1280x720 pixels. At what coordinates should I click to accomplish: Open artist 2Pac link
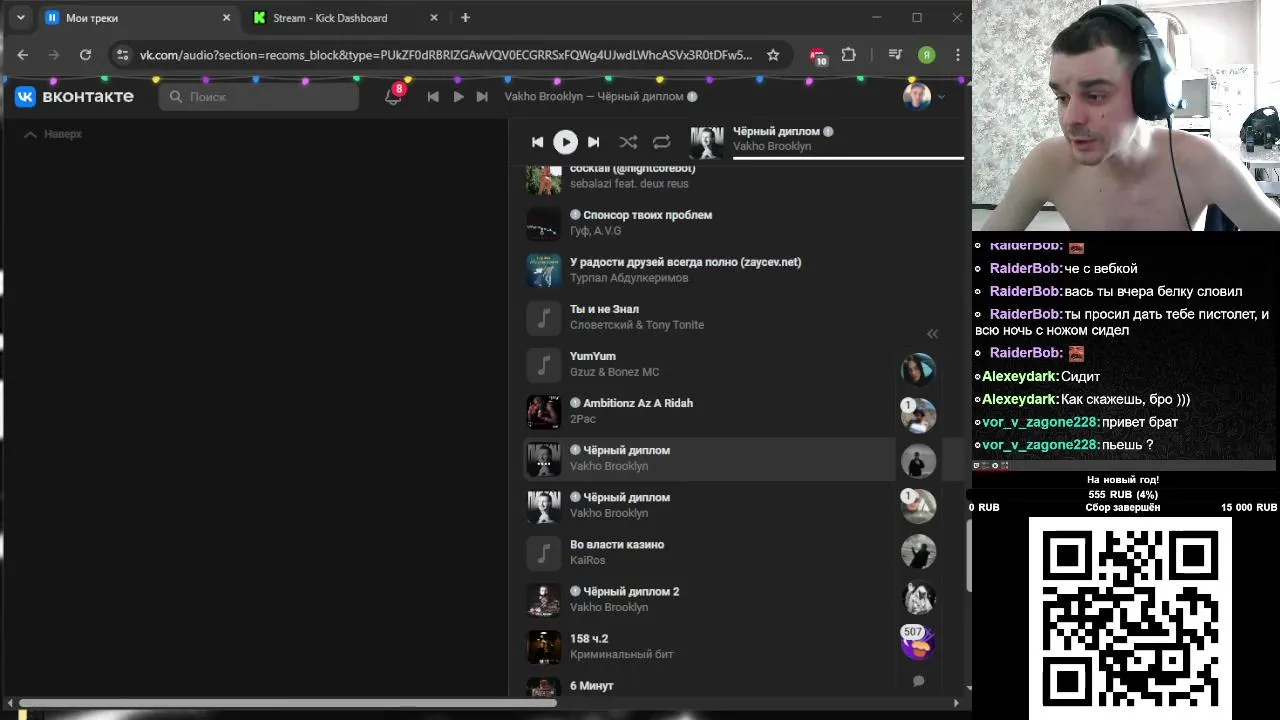pos(583,419)
